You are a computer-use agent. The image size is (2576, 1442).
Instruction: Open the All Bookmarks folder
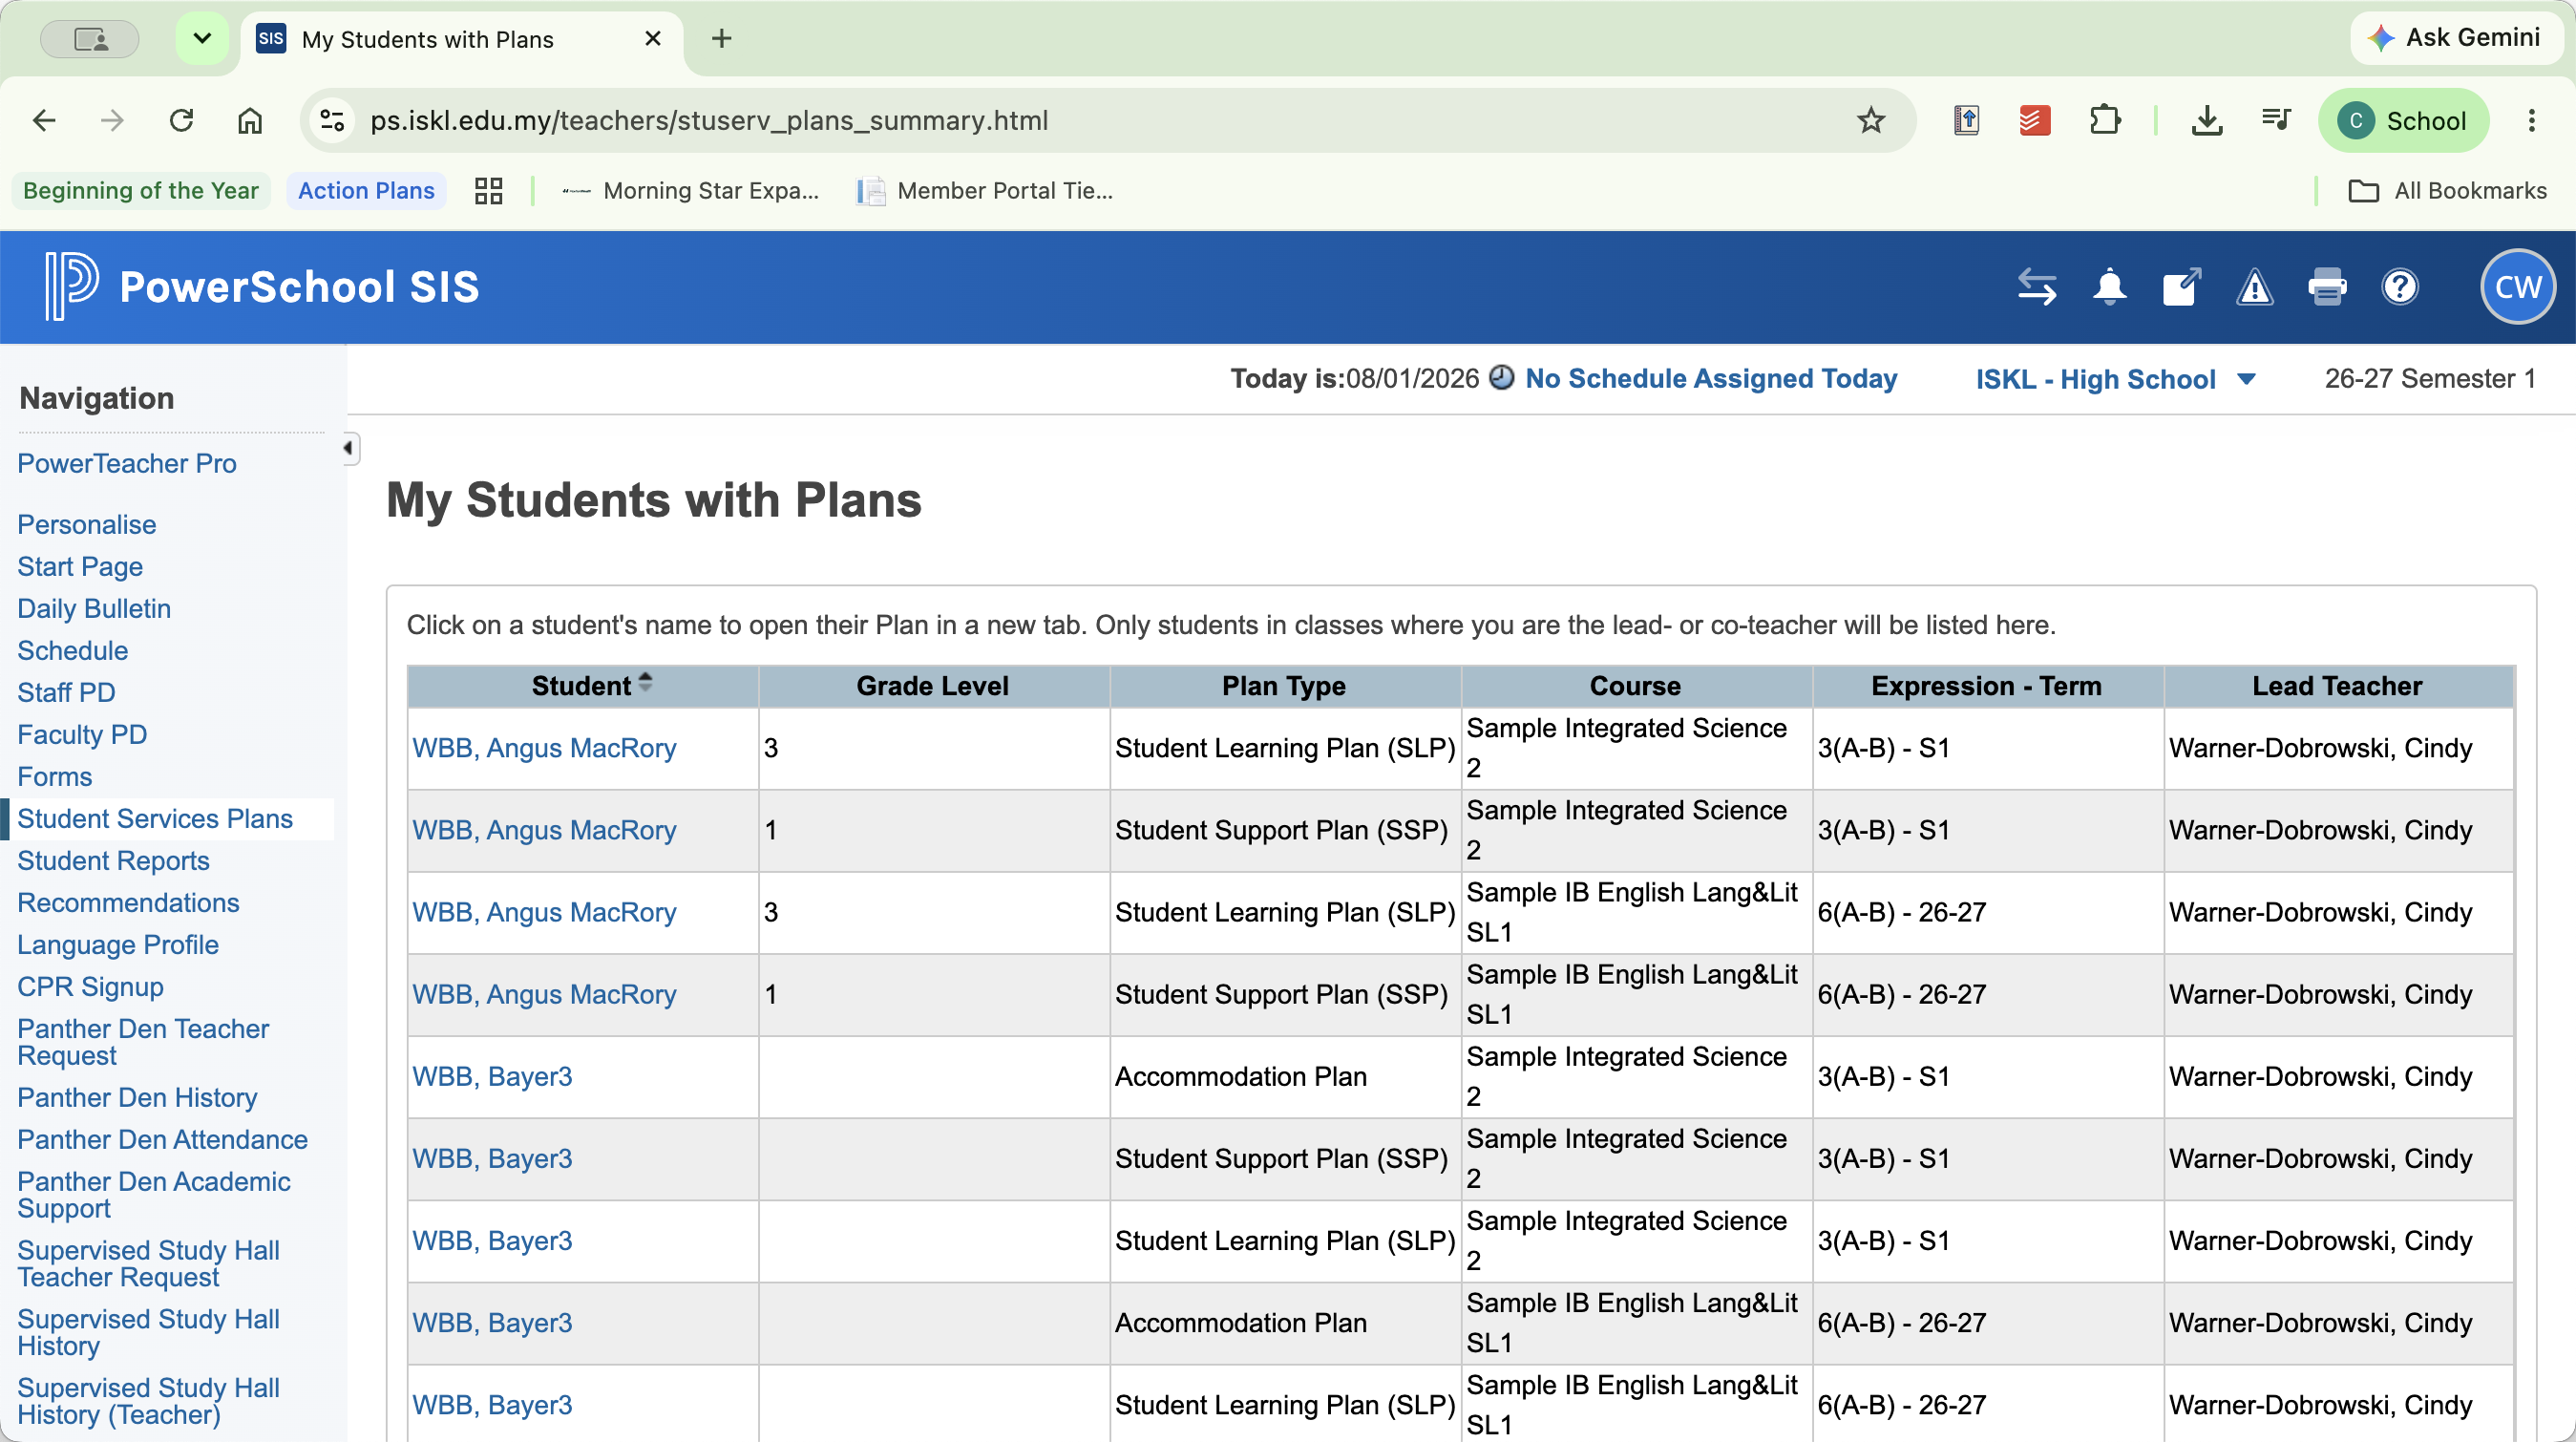pyautogui.click(x=2447, y=191)
